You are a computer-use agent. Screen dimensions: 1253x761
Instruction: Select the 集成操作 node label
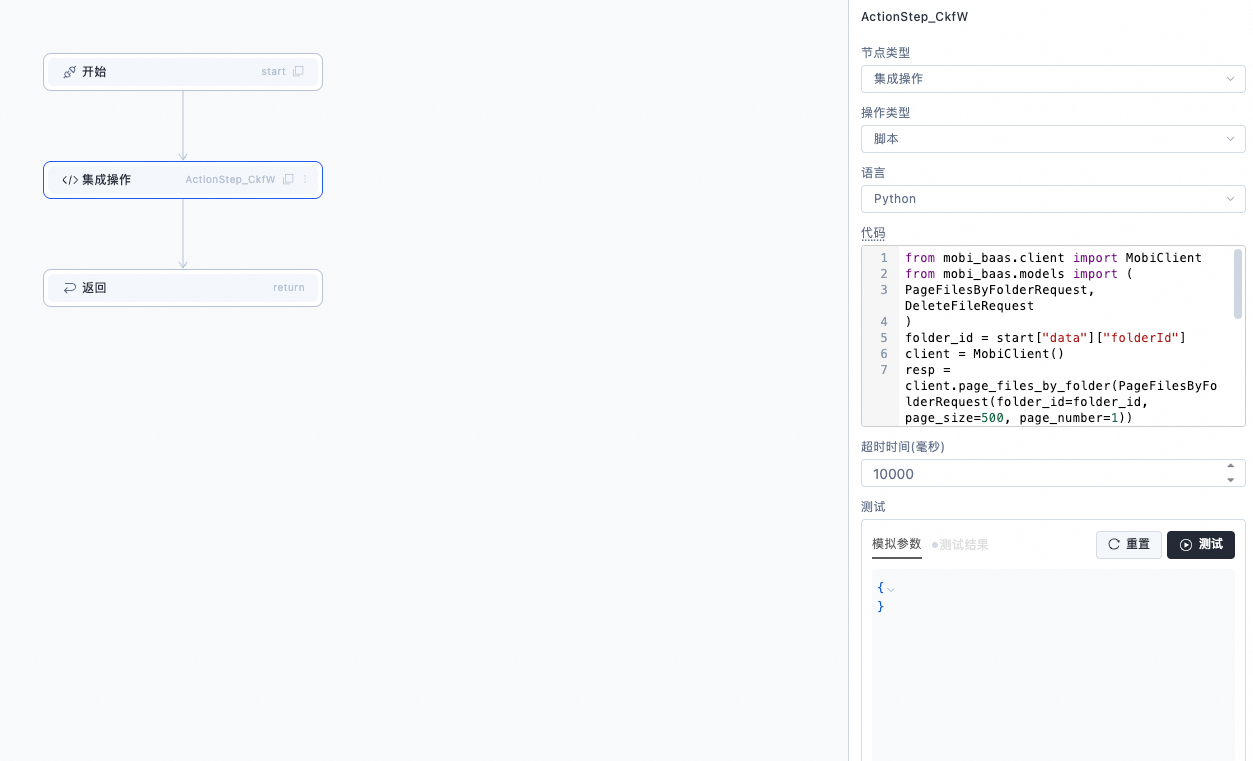tap(106, 180)
